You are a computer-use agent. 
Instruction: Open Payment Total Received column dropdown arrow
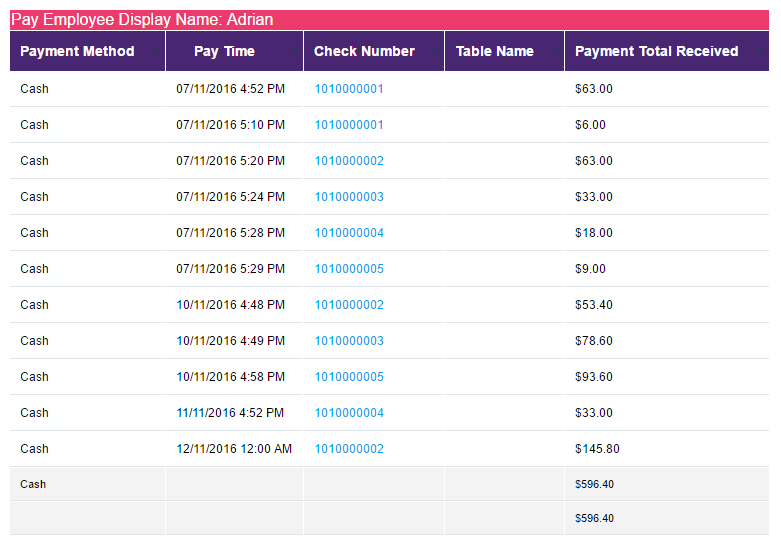[760, 51]
